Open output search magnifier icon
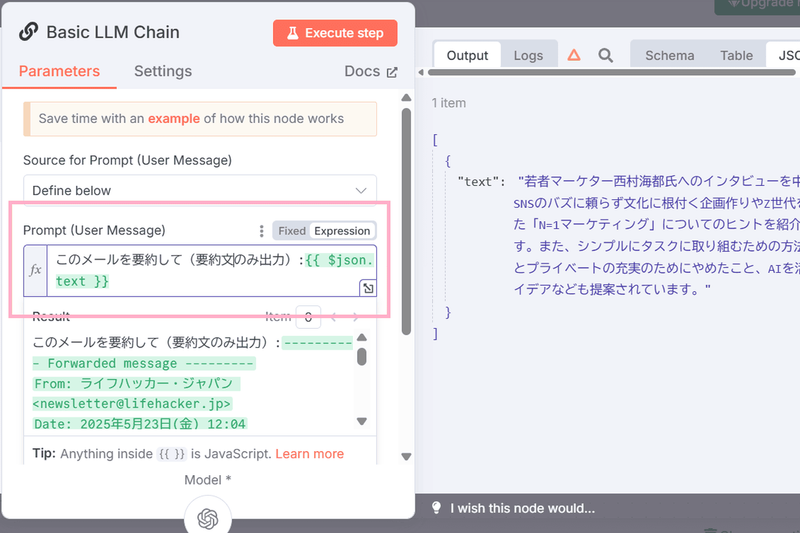 [x=606, y=55]
